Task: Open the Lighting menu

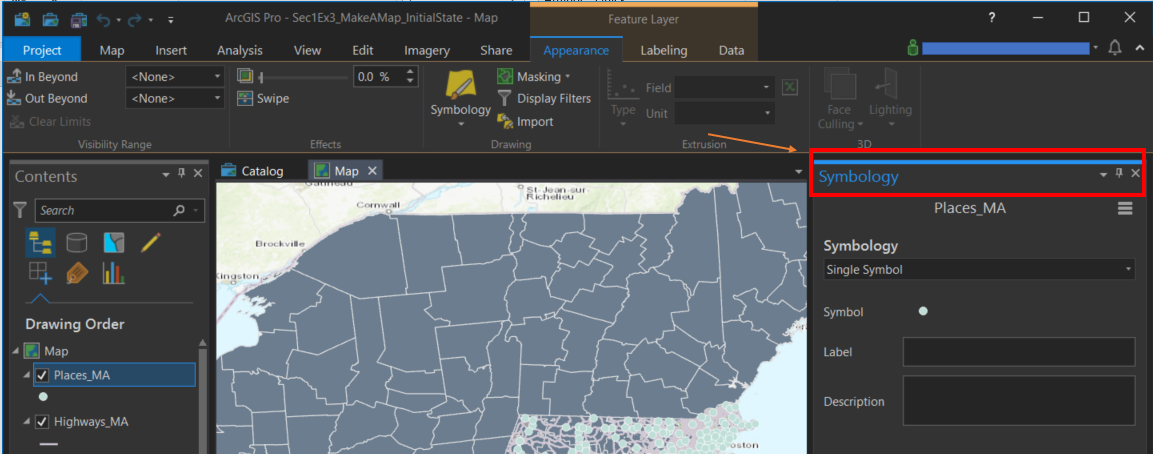Action: coord(890,99)
